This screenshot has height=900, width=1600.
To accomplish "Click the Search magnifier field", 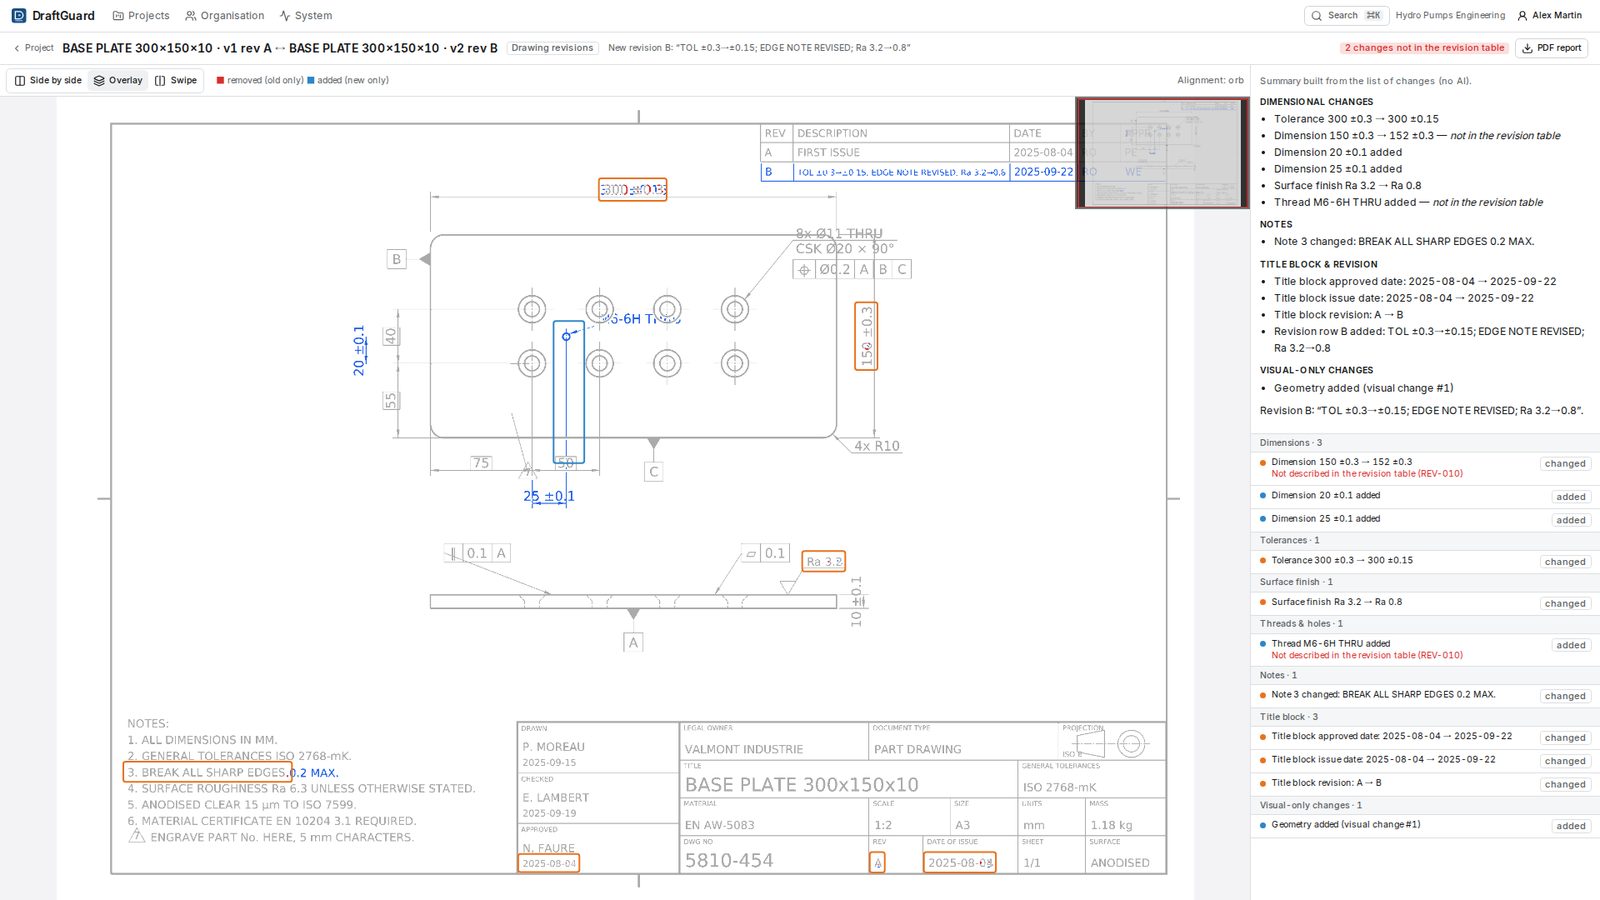I will (1346, 15).
